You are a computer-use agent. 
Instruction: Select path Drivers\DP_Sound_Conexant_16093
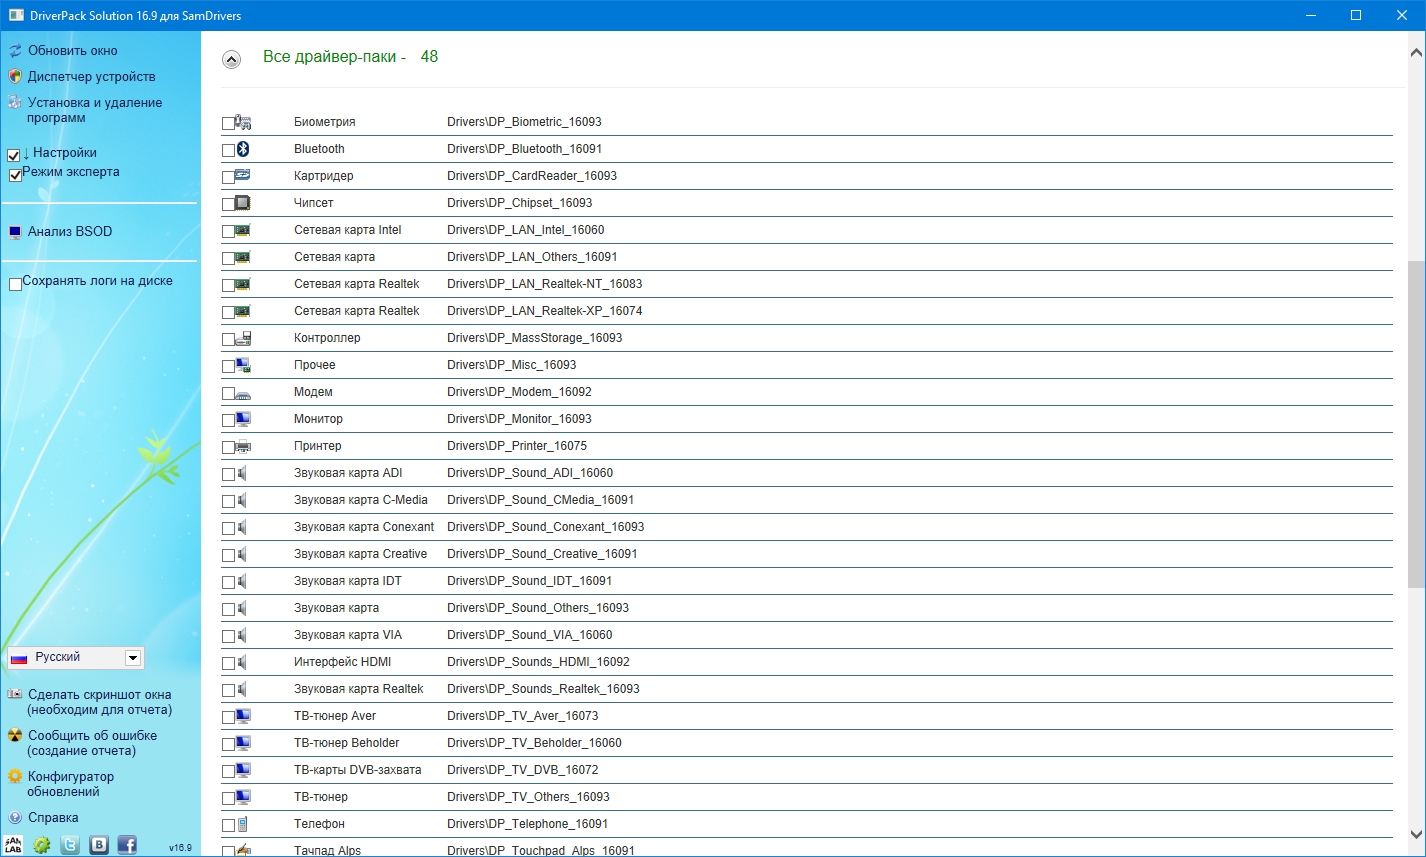546,527
